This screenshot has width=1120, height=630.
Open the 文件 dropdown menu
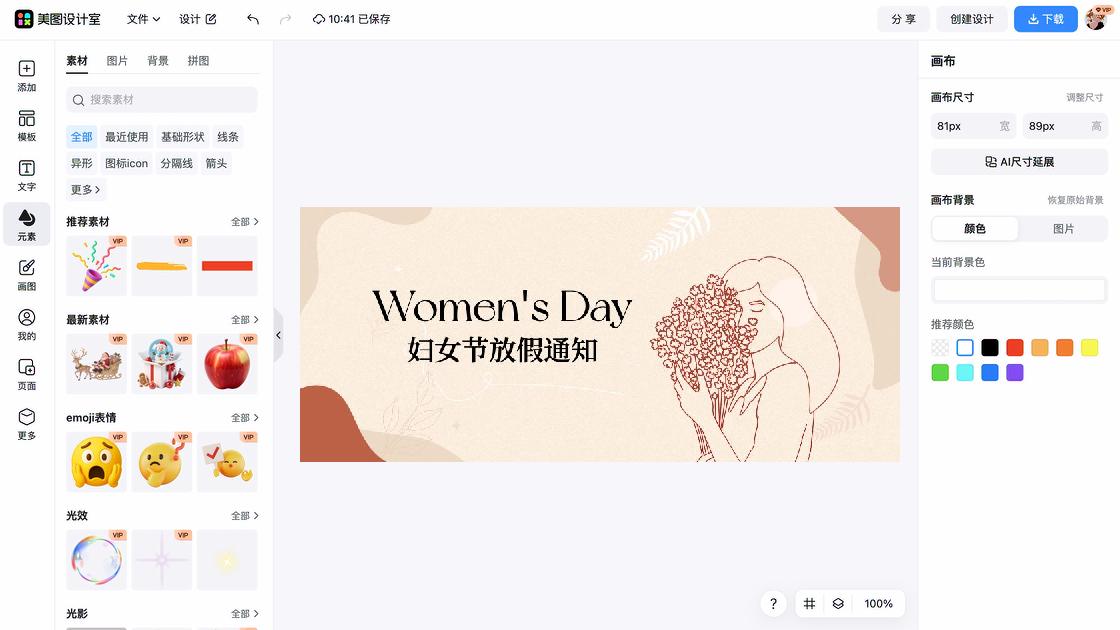143,19
